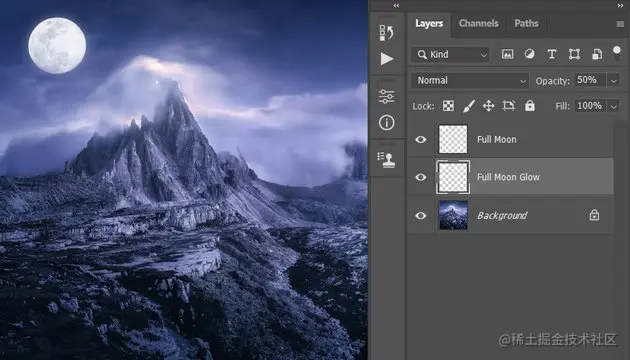
Task: Lock transparent pixels checkerboard icon
Action: tap(448, 106)
